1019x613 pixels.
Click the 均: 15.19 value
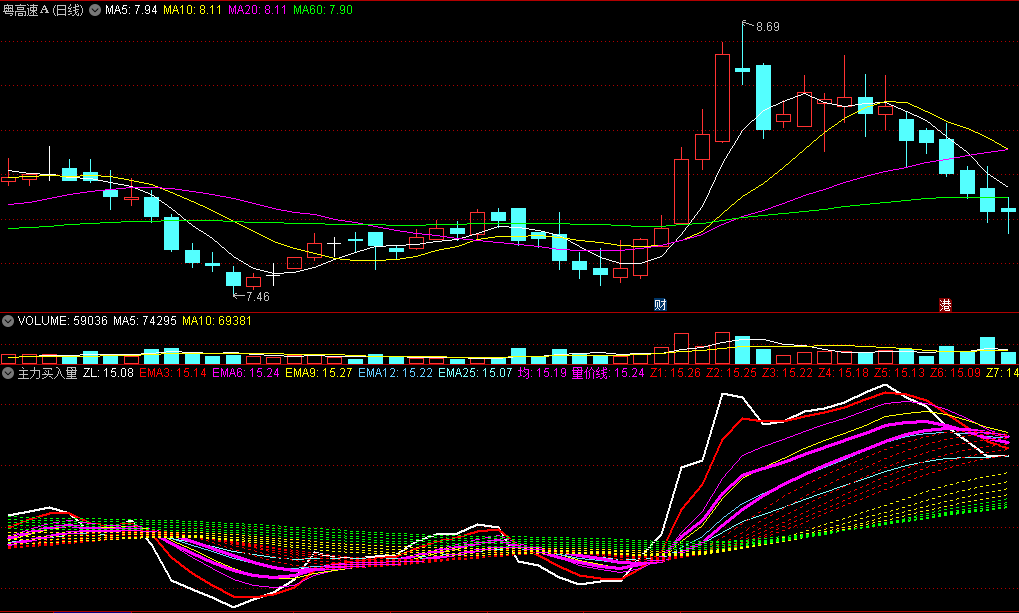(x=542, y=373)
